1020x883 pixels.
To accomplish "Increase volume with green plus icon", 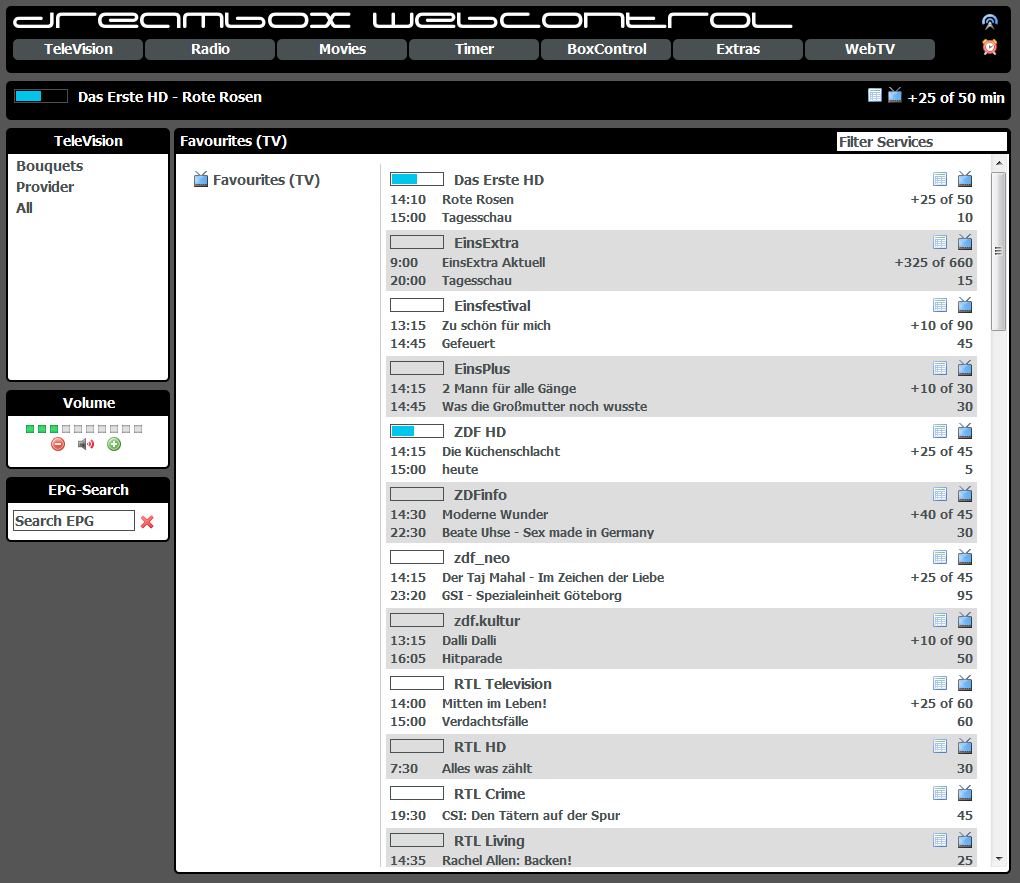I will [114, 444].
